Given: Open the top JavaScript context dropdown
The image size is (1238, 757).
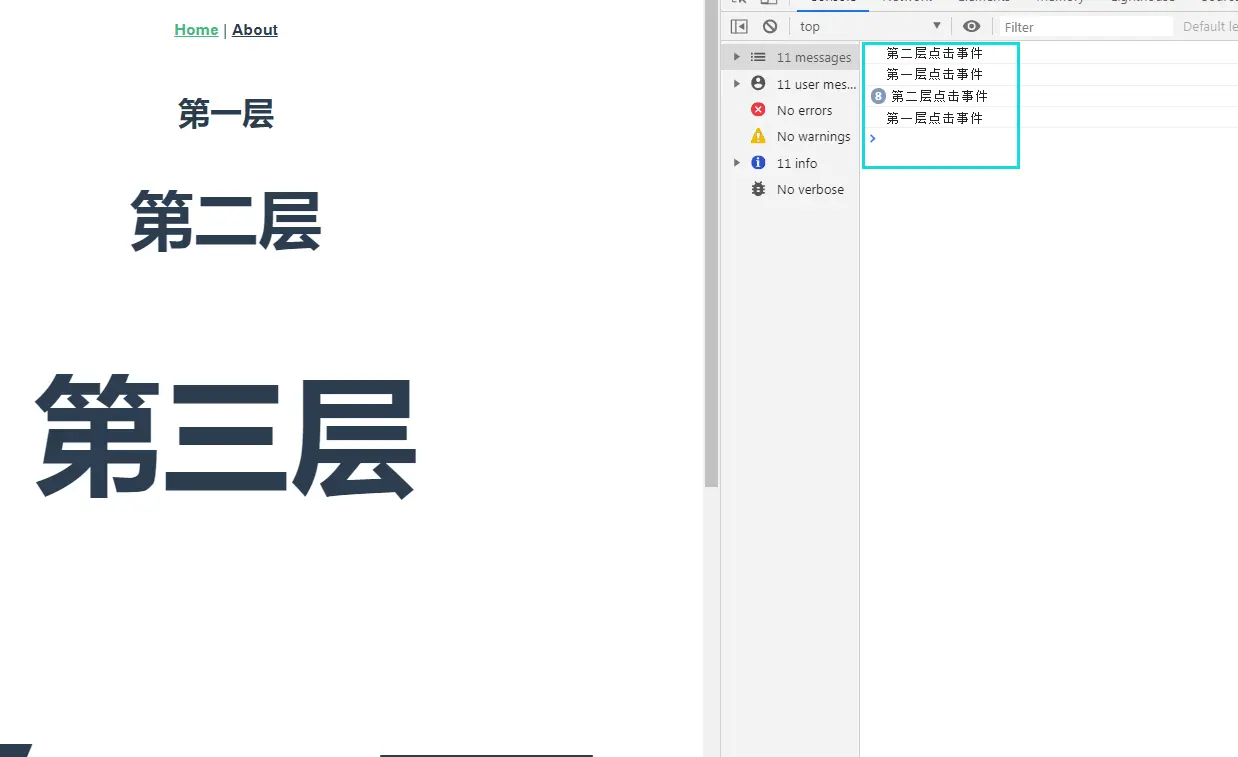Looking at the screenshot, I should (871, 26).
